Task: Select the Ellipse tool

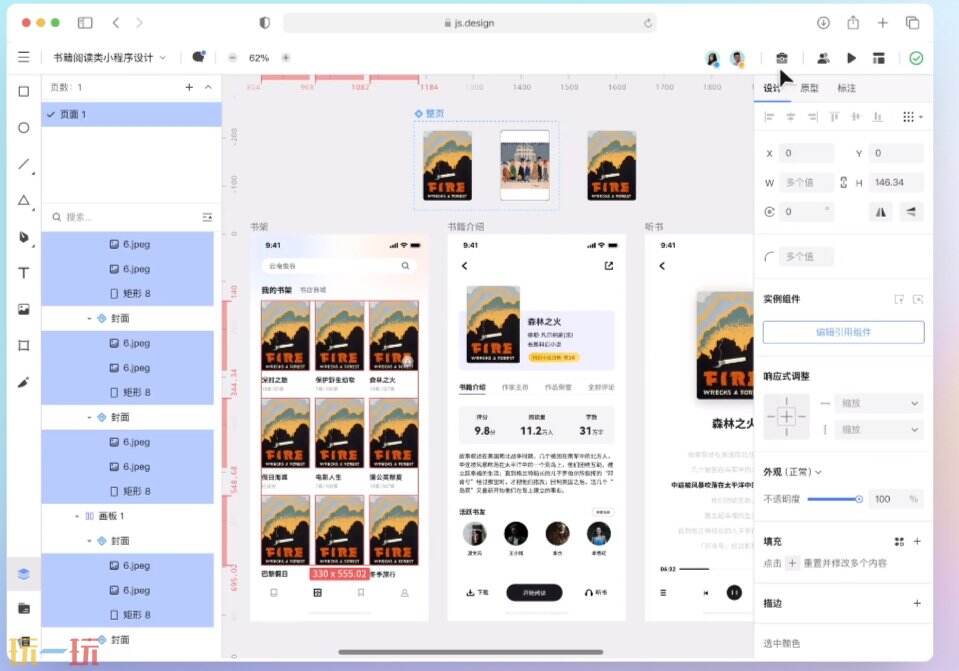Action: coord(24,128)
